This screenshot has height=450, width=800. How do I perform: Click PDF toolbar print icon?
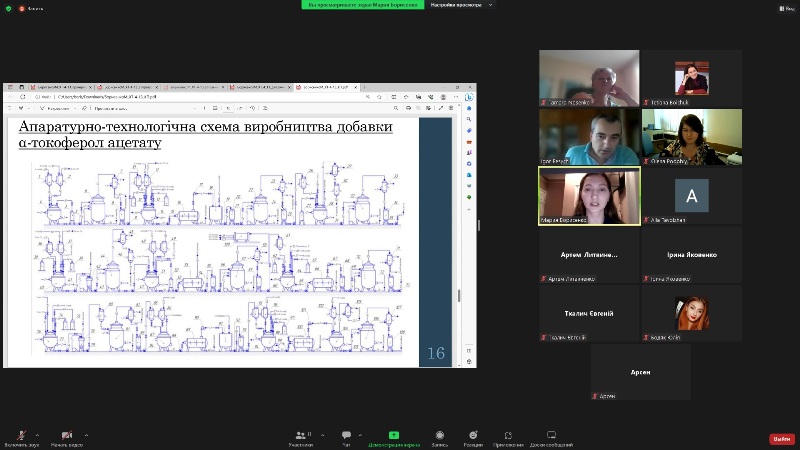coord(408,108)
